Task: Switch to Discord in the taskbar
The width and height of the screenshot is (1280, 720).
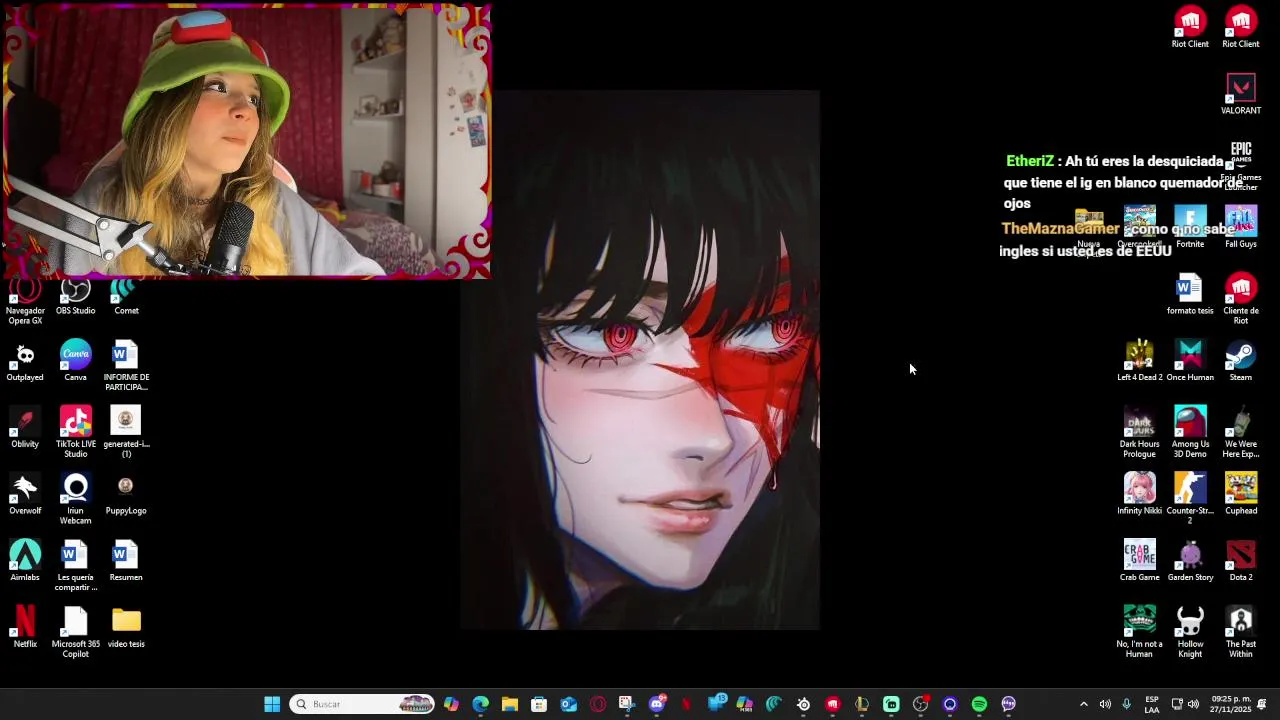Action: 657,704
